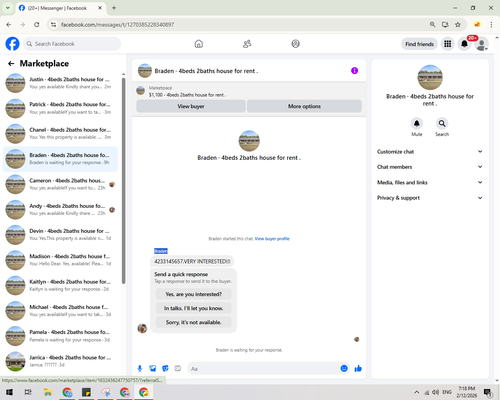The image size is (500, 400).
Task: Choose a sticker from the composer
Action: pos(165,368)
